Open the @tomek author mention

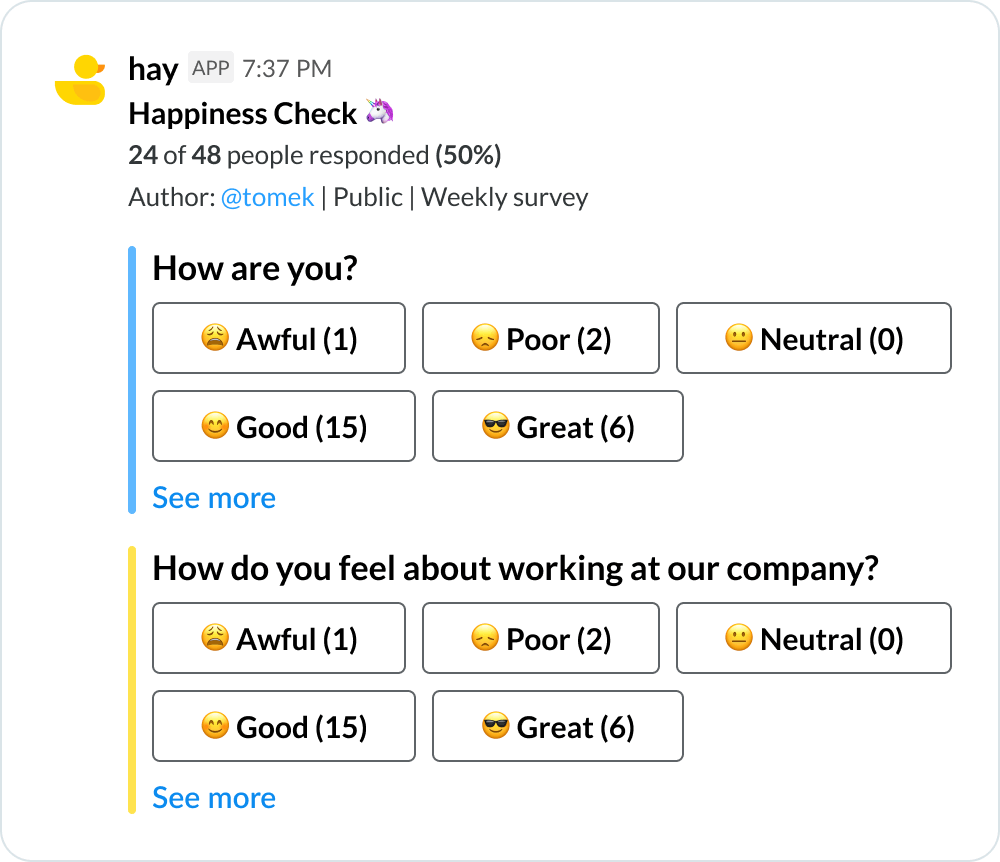click(267, 197)
